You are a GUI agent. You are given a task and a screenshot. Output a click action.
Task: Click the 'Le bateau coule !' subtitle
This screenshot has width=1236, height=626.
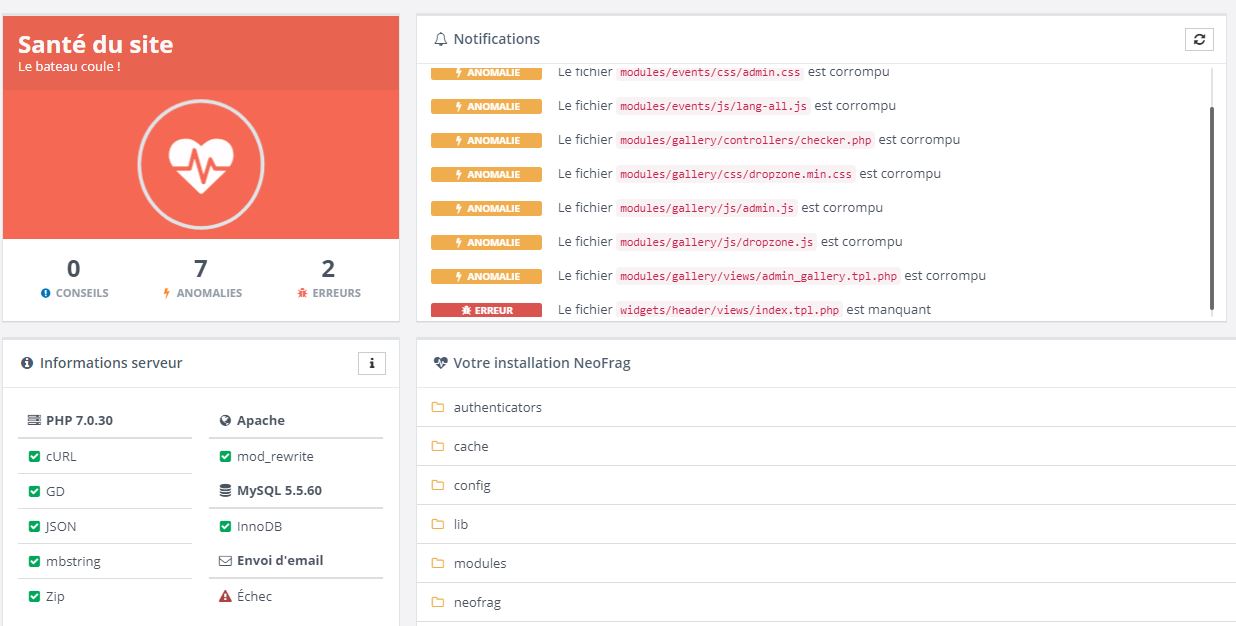[x=69, y=67]
